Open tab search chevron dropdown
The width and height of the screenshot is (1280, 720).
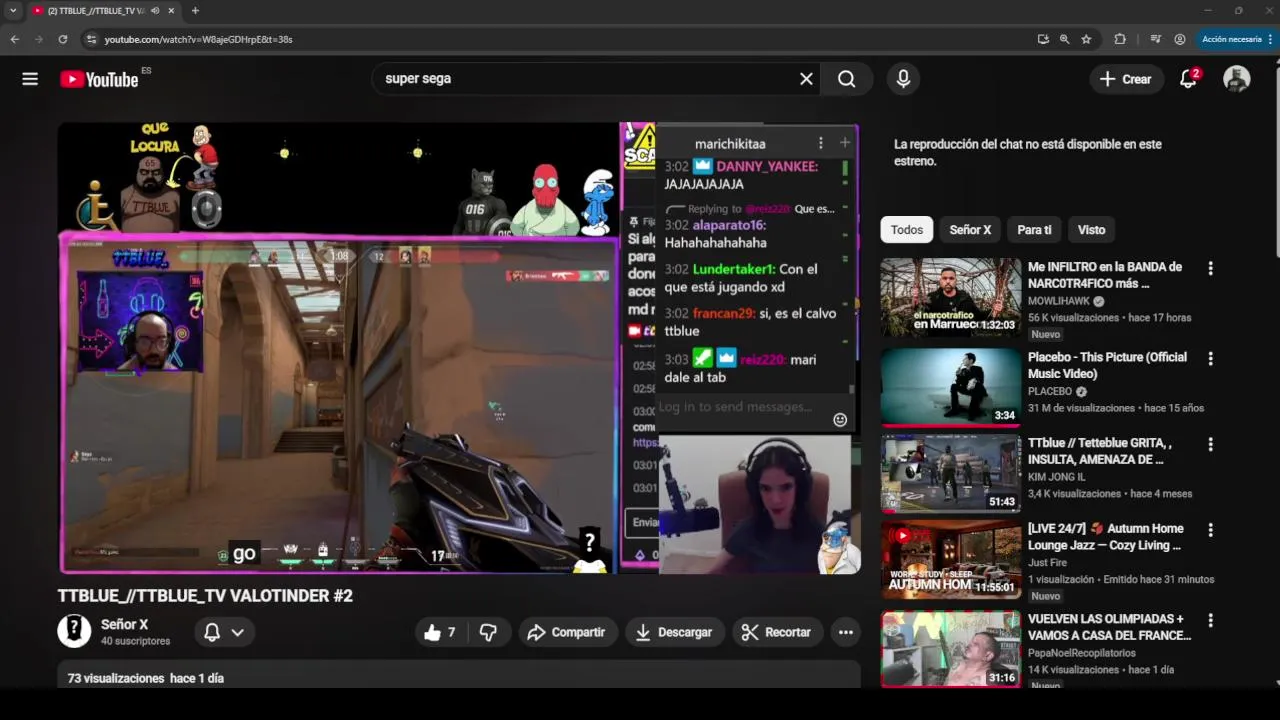click(x=13, y=11)
